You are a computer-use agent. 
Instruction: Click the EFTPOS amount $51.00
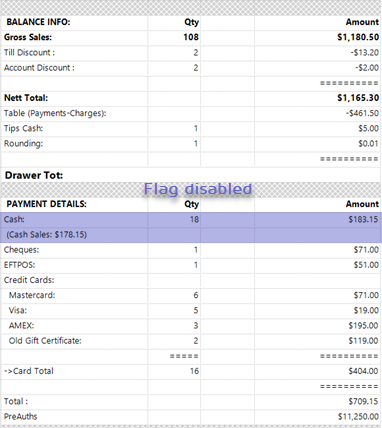366,265
